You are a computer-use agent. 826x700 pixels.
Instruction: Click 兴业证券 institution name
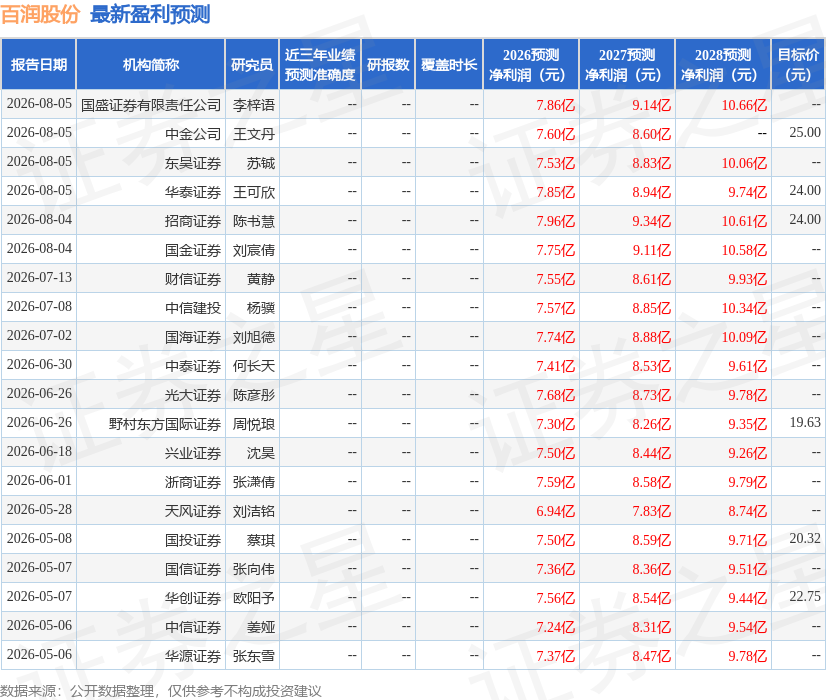193,453
